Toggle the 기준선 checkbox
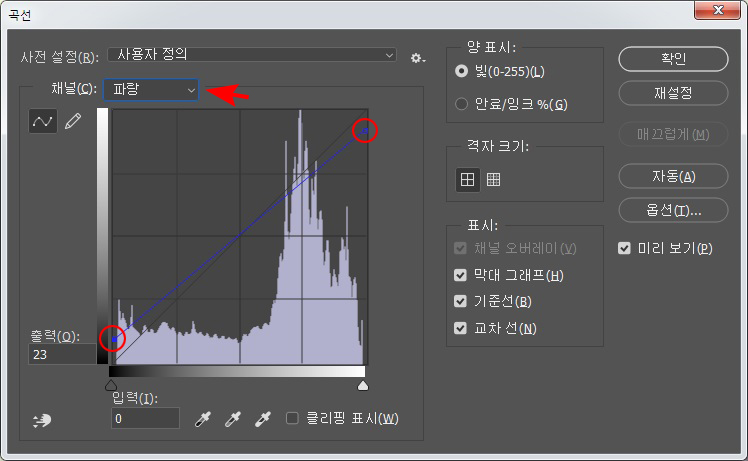 [x=460, y=301]
